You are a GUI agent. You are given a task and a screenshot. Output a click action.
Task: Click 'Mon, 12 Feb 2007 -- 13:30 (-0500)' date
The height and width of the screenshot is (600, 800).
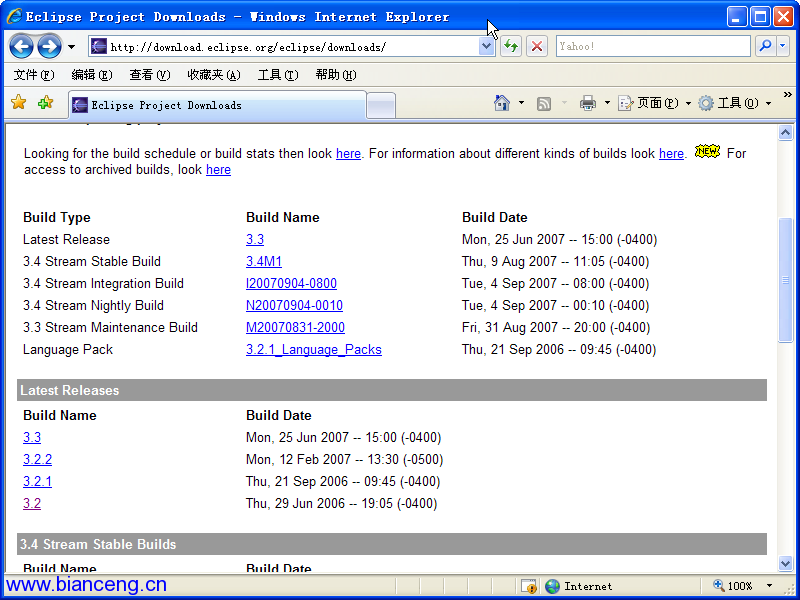344,460
